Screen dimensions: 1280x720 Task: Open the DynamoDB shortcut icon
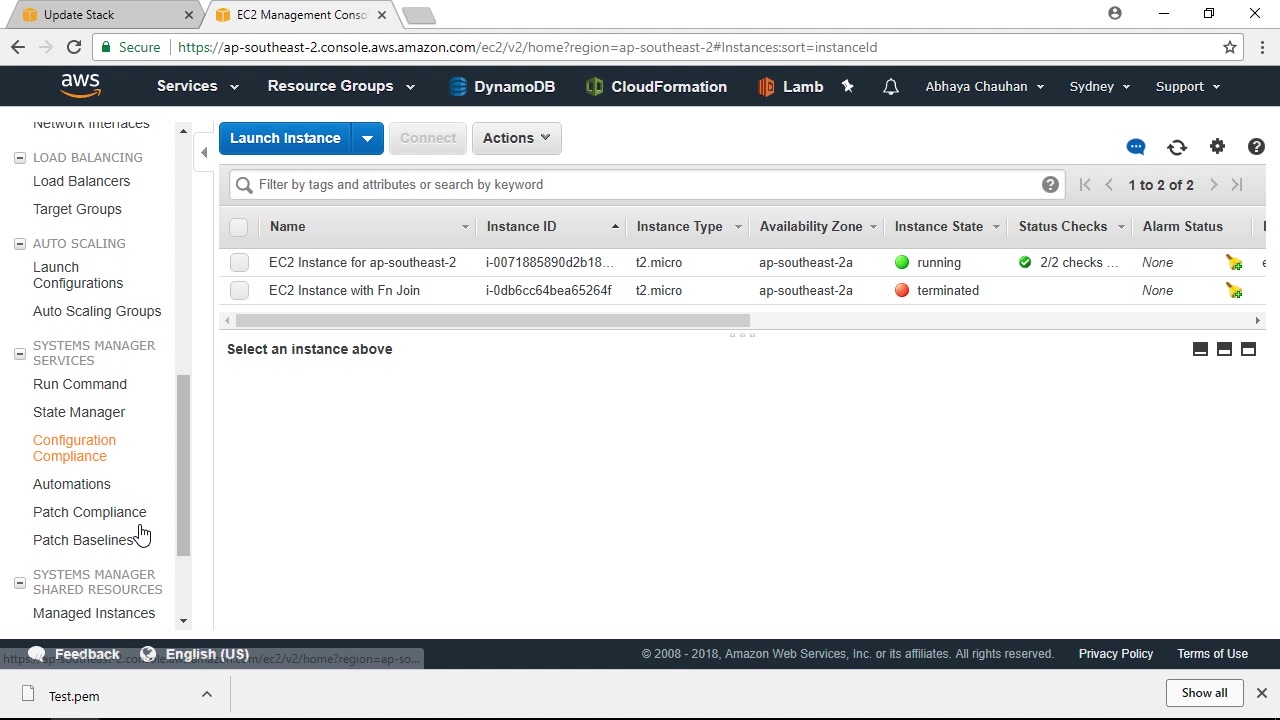(458, 87)
